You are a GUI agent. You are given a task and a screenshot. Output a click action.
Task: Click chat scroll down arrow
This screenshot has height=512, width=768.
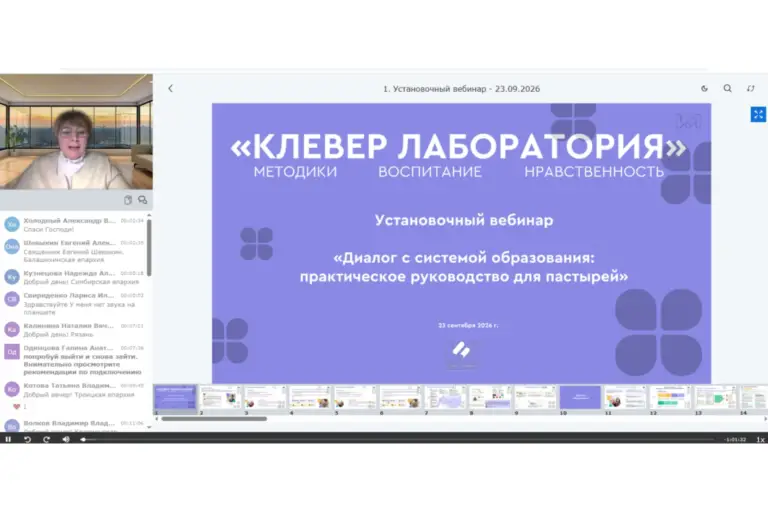click(x=149, y=427)
